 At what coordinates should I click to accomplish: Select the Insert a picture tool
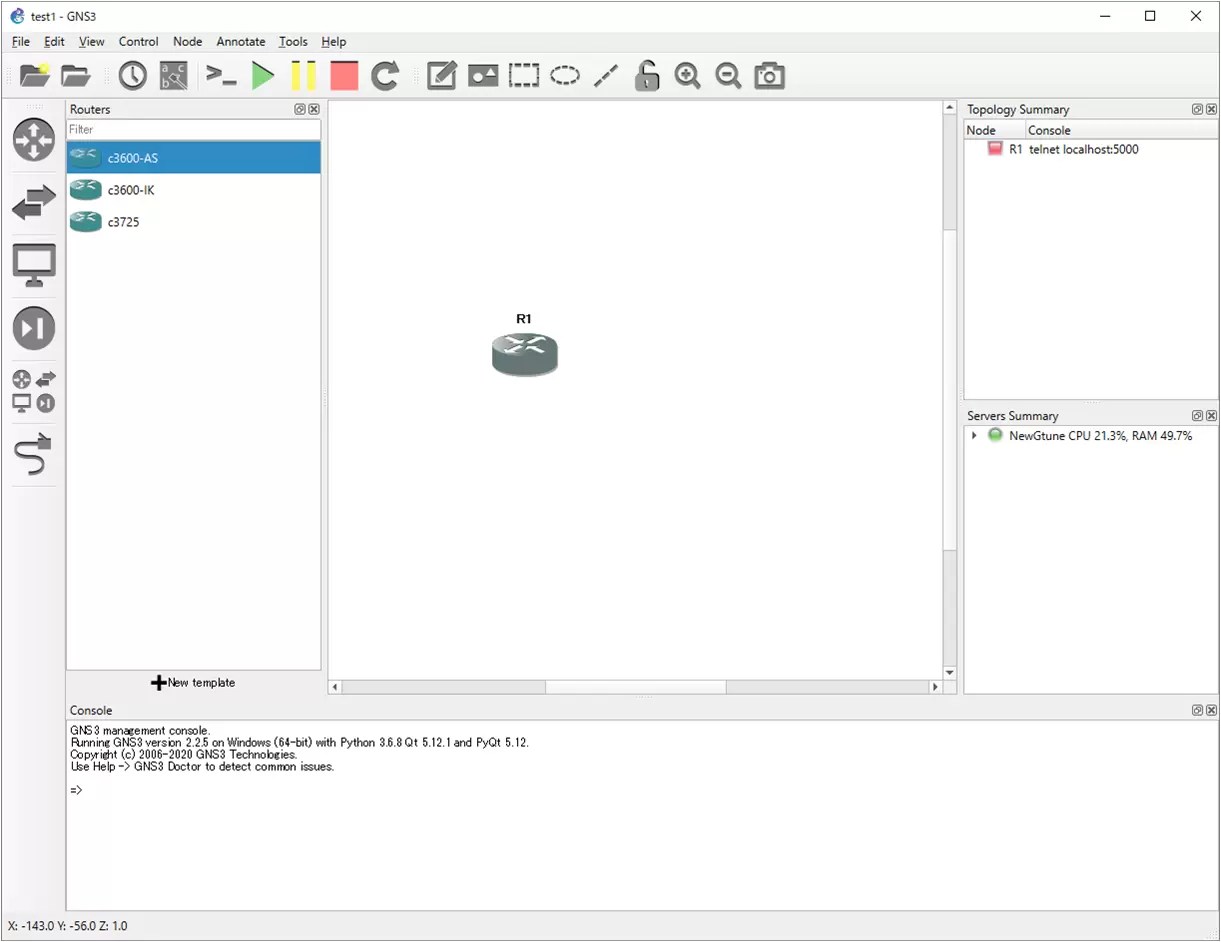[483, 75]
